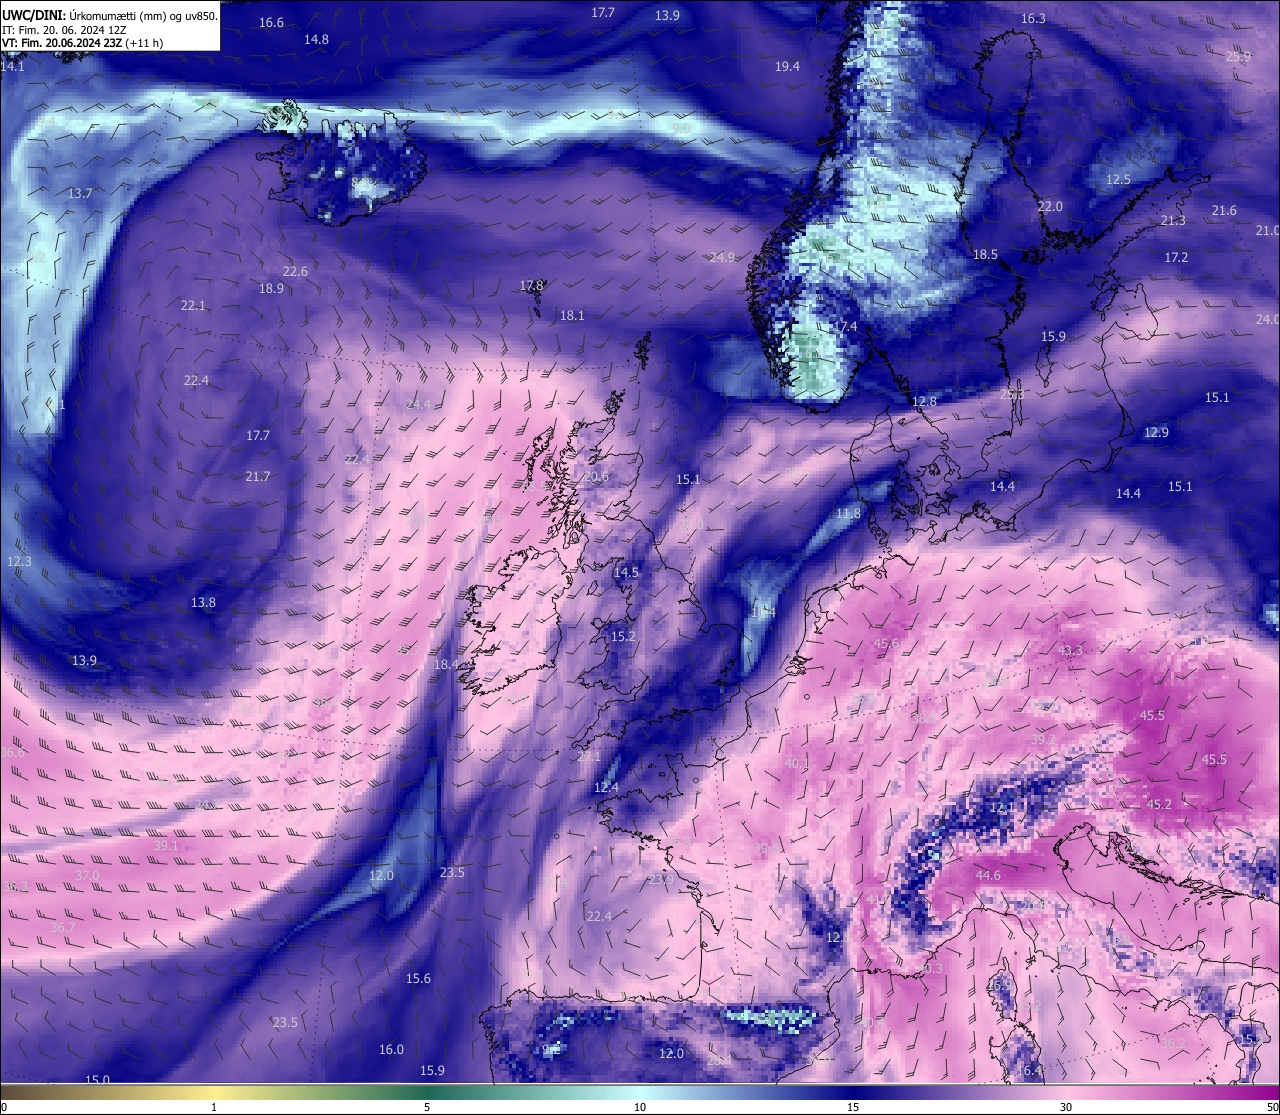
Task: Click the 16.3 value label
Action: pos(1033,19)
